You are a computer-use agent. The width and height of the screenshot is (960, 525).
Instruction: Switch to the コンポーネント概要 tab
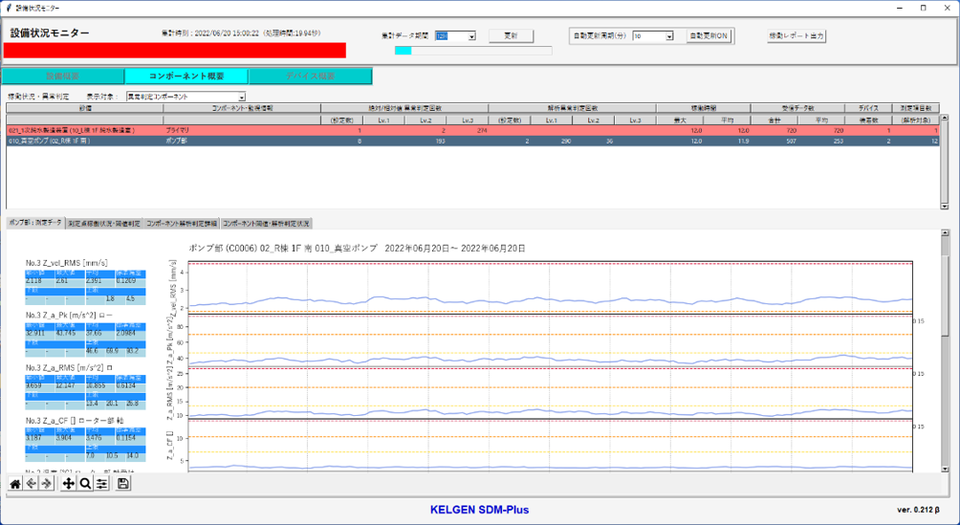[x=186, y=76]
